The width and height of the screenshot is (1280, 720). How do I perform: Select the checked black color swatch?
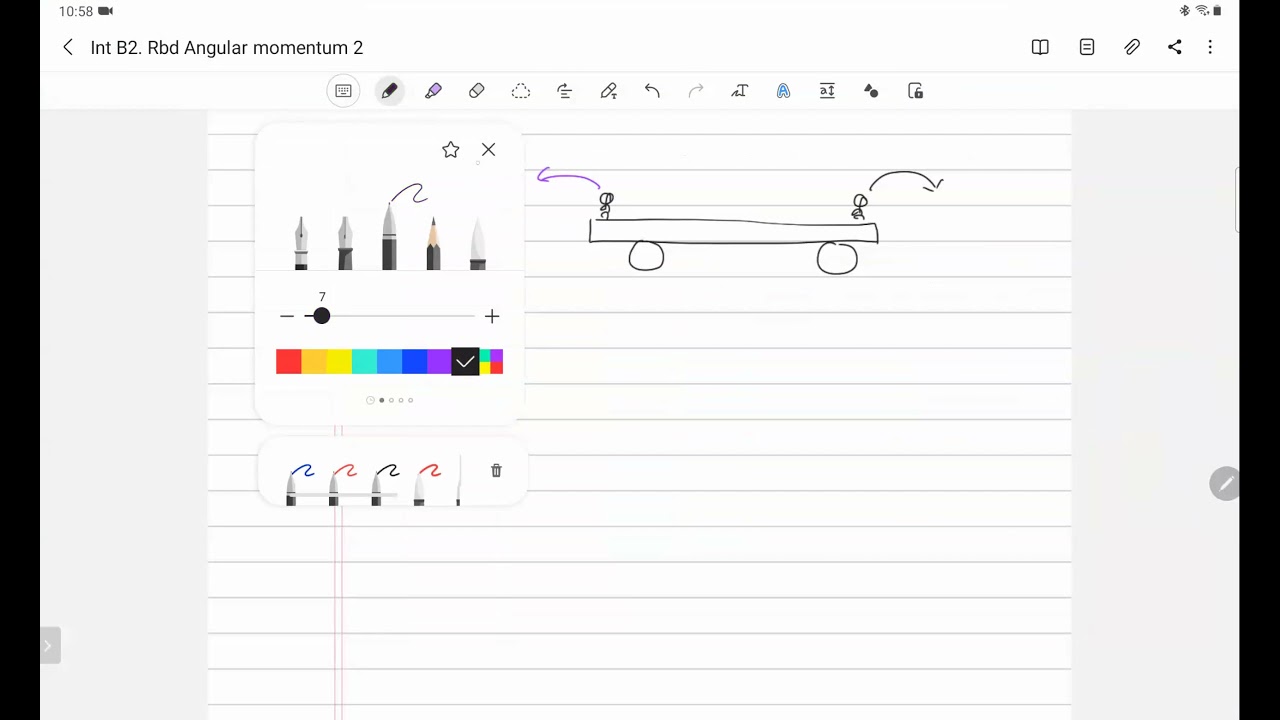pos(465,362)
